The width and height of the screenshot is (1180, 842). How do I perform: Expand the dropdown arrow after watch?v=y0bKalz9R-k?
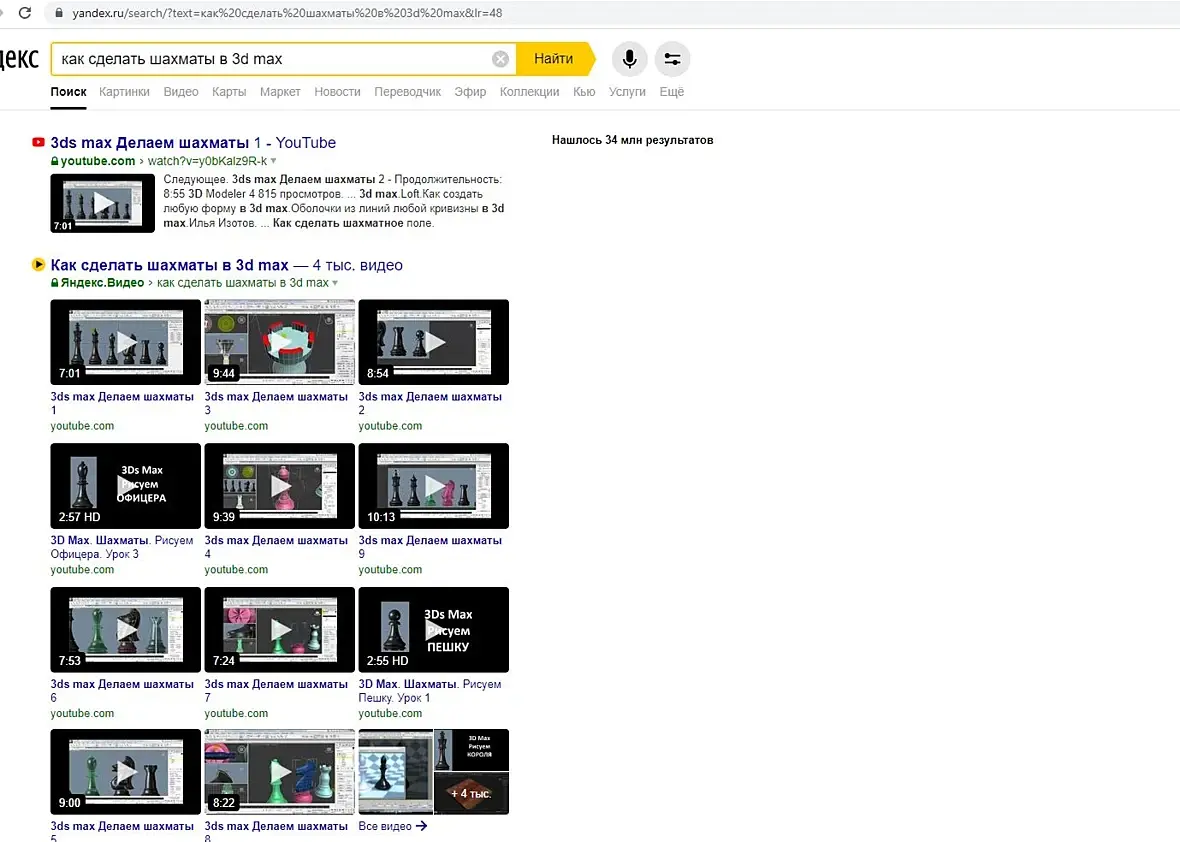click(x=273, y=161)
